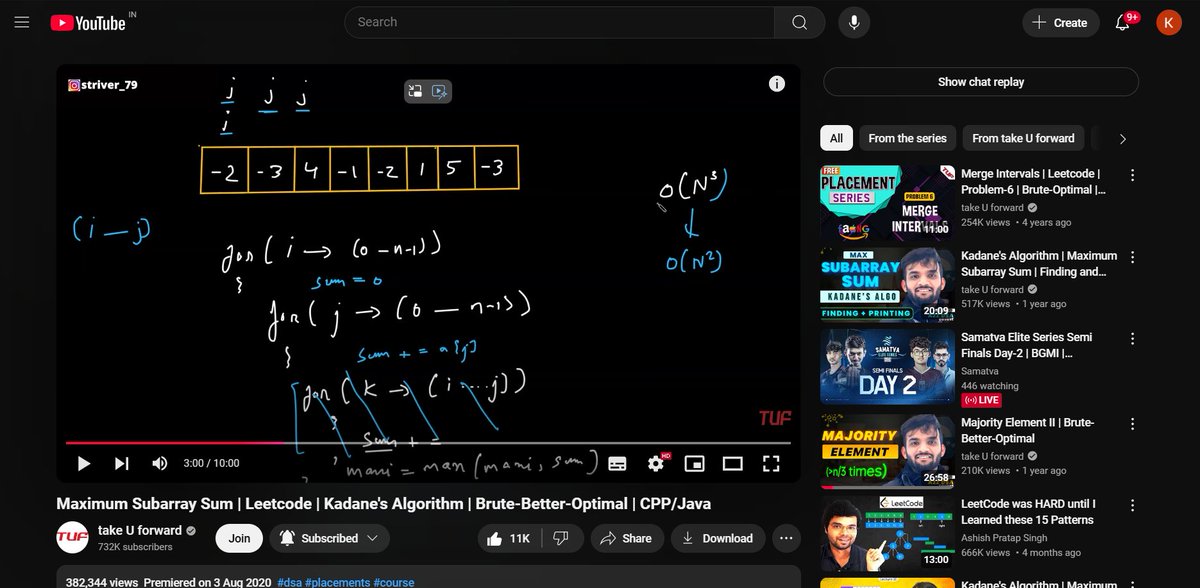1200x588 pixels.
Task: Toggle theater mode
Action: click(x=733, y=463)
